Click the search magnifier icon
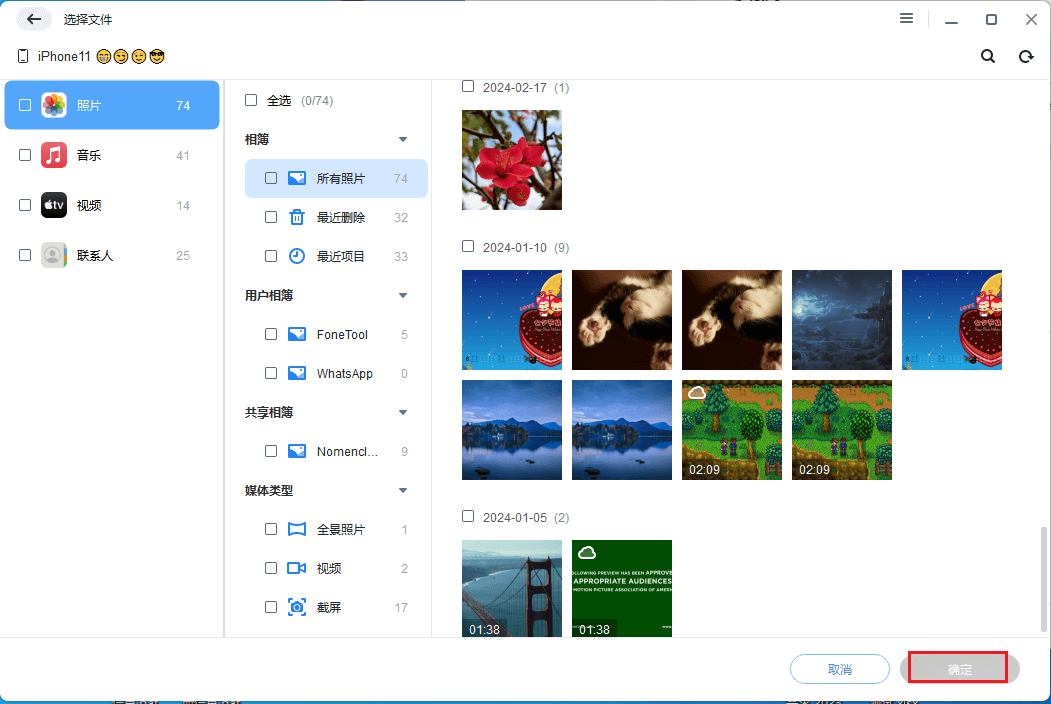This screenshot has width=1051, height=704. point(988,56)
